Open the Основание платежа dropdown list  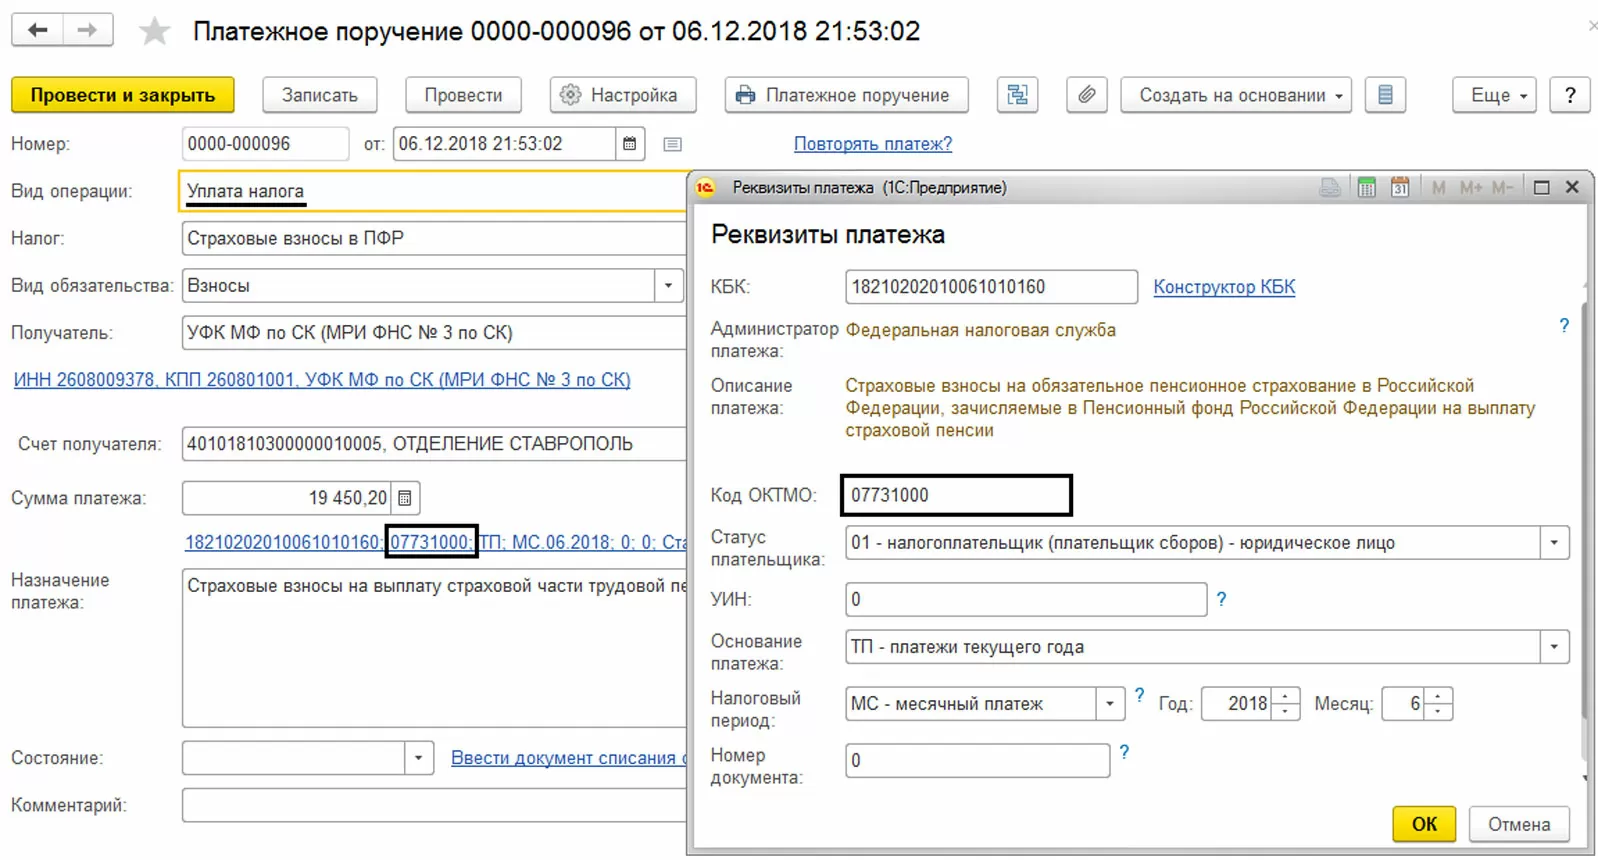1554,647
